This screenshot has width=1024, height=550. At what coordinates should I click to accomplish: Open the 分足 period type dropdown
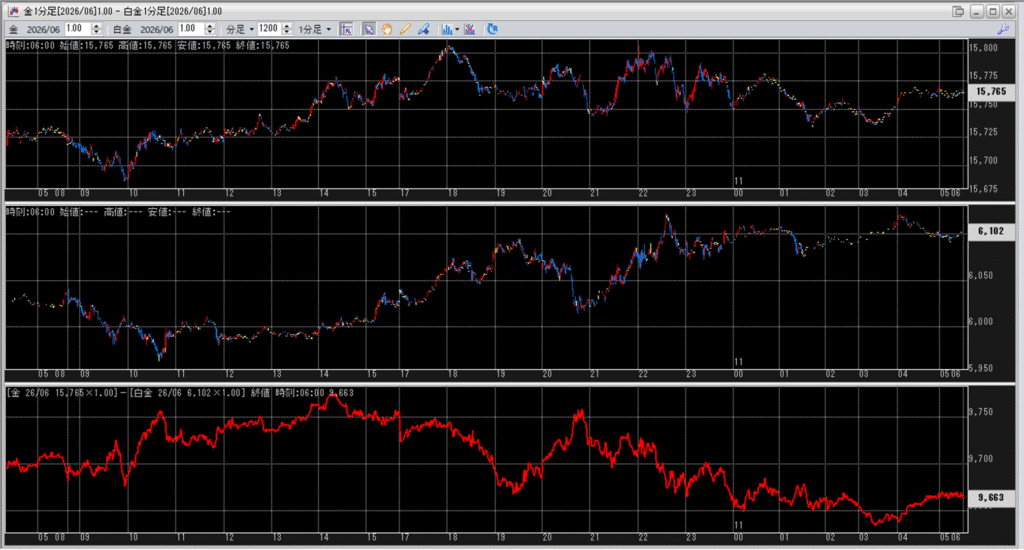tap(240, 29)
